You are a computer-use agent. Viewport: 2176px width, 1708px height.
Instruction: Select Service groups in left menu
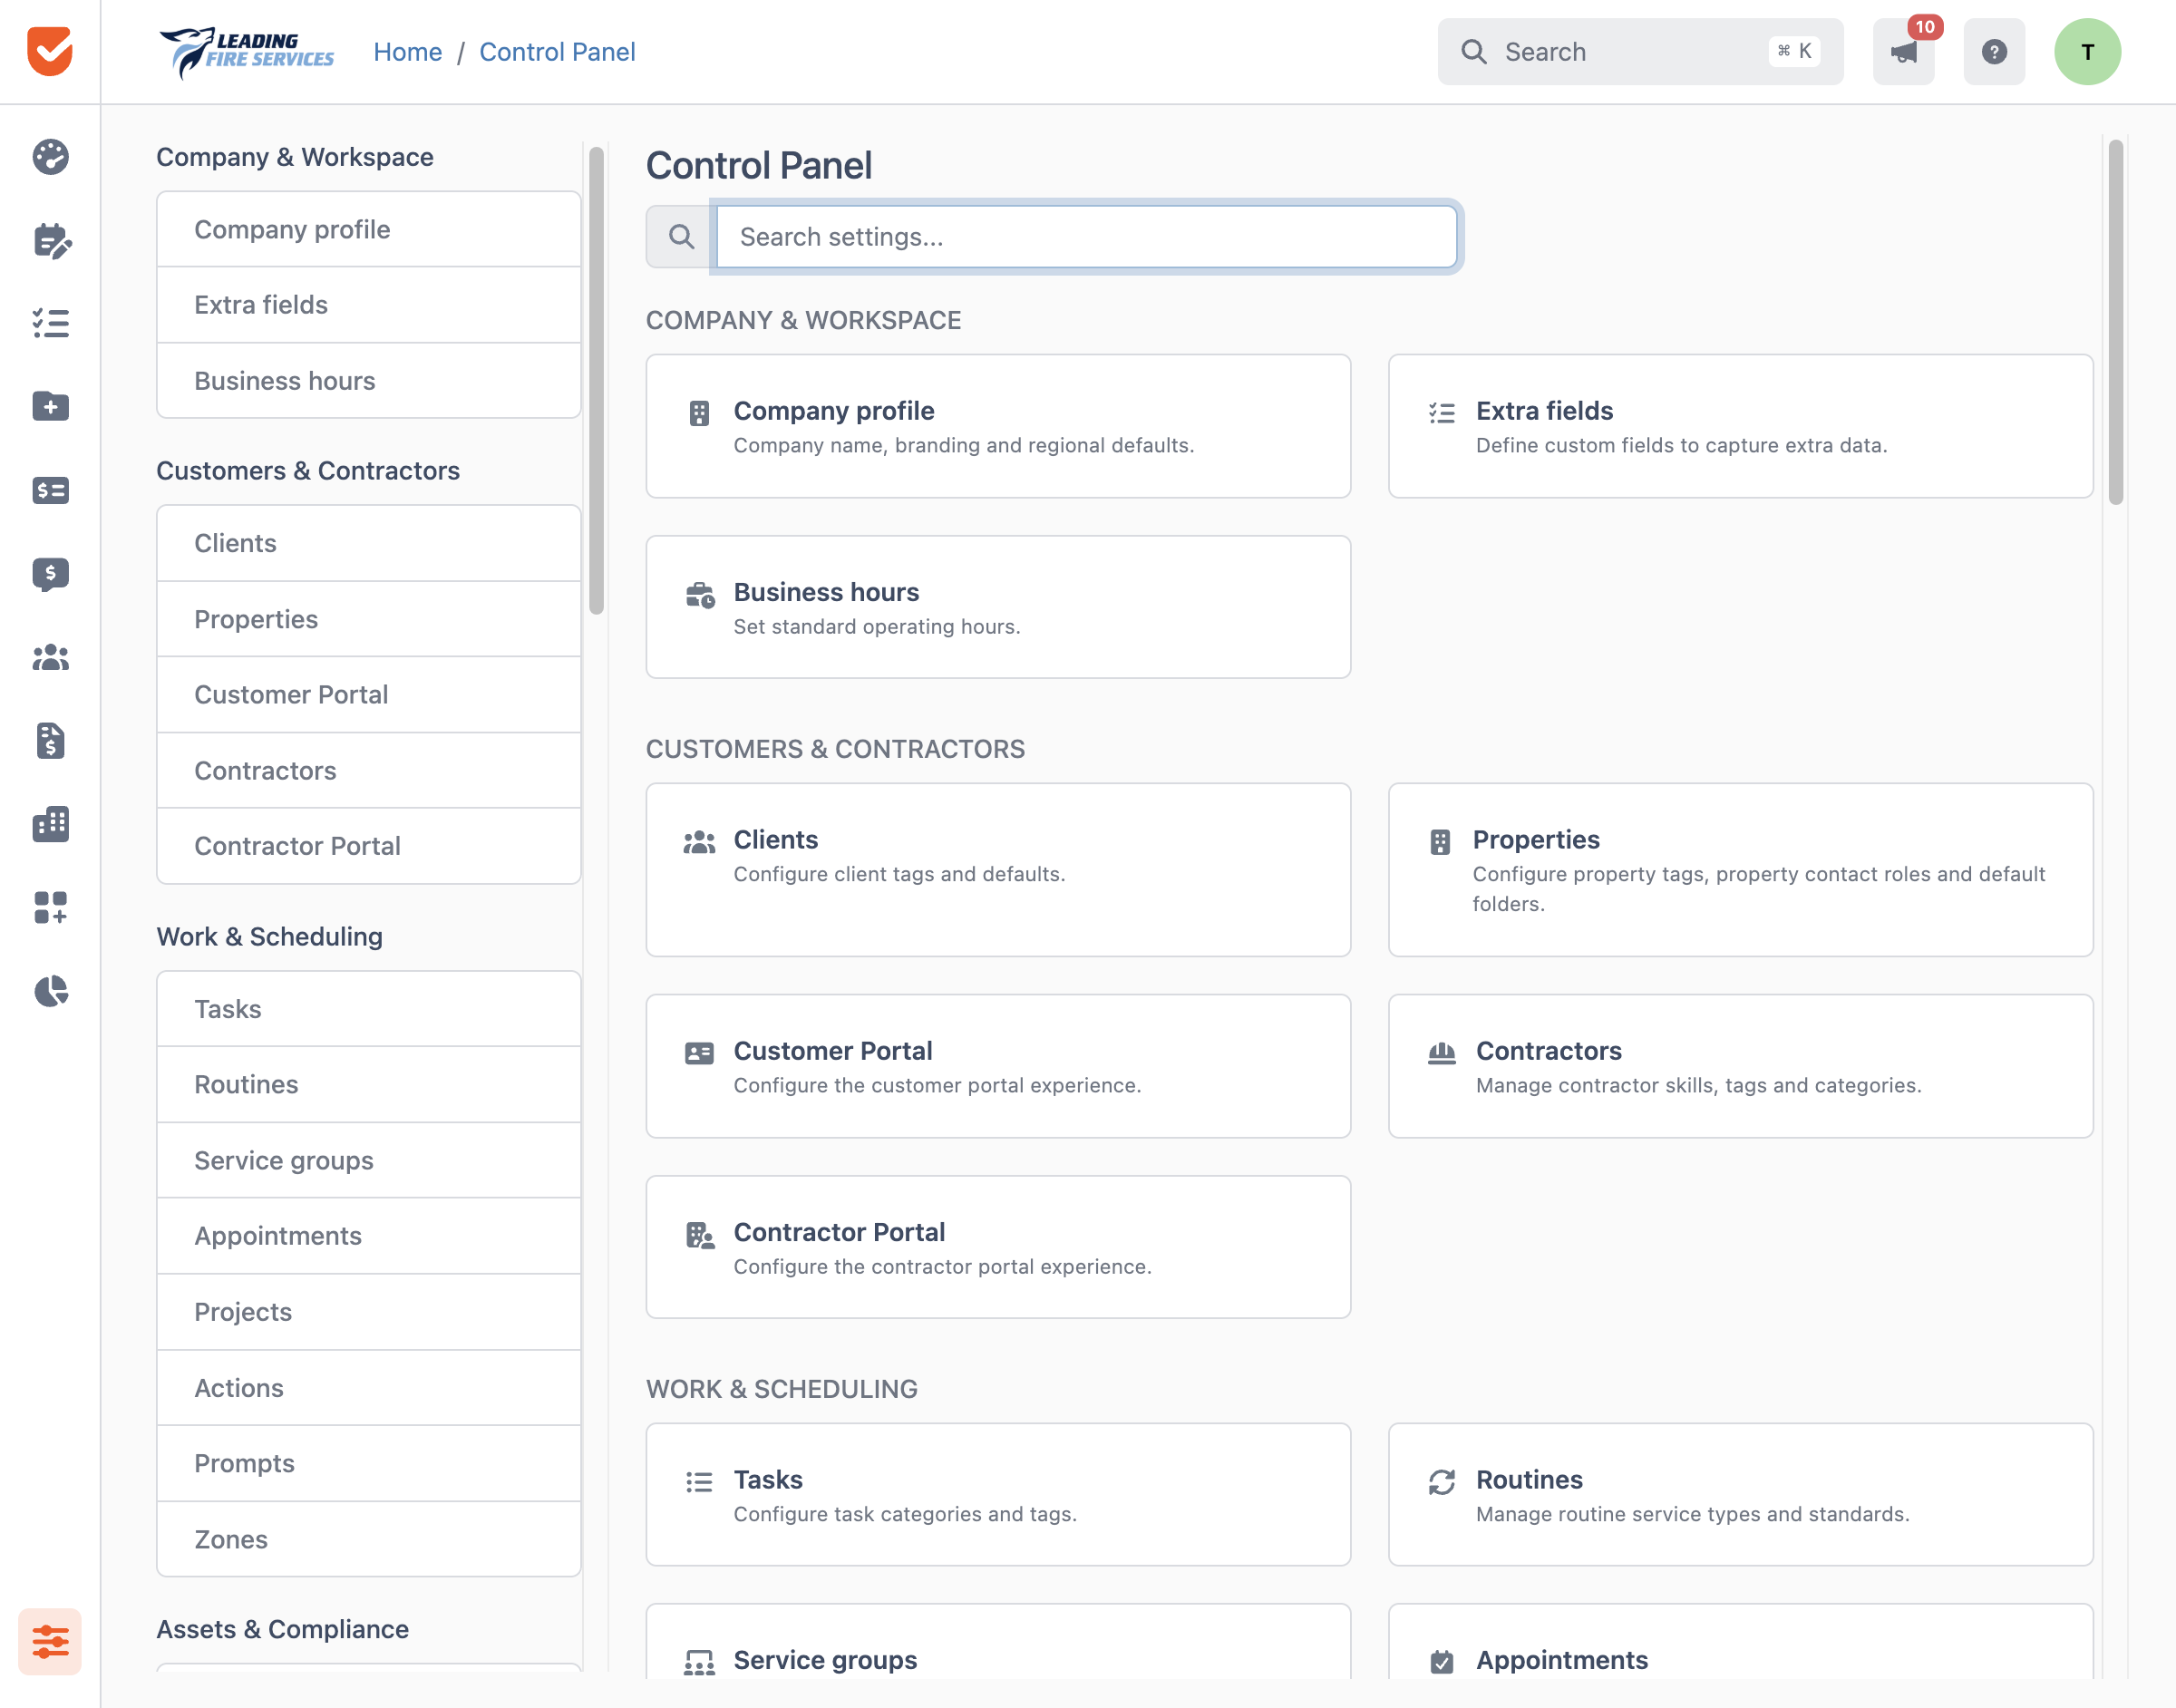pyautogui.click(x=368, y=1160)
